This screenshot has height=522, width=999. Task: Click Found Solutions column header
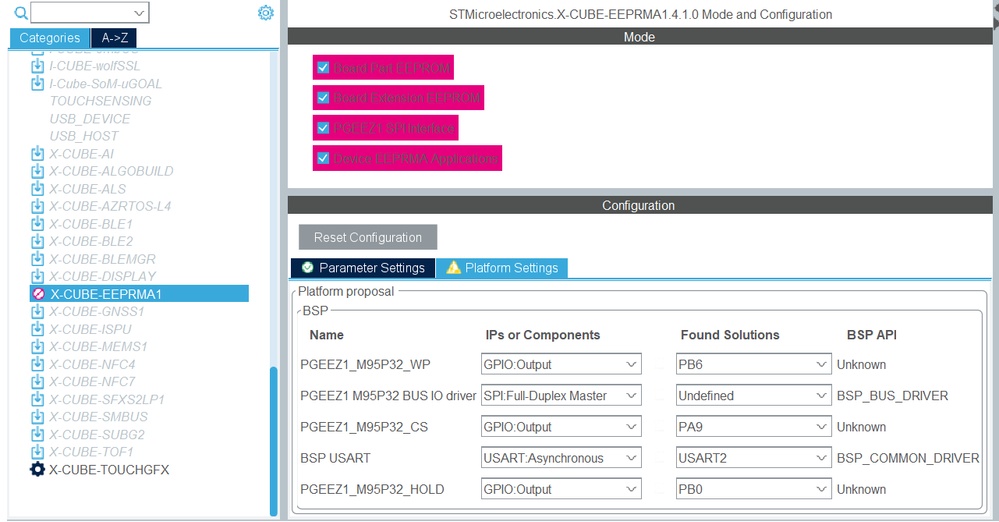coord(729,335)
